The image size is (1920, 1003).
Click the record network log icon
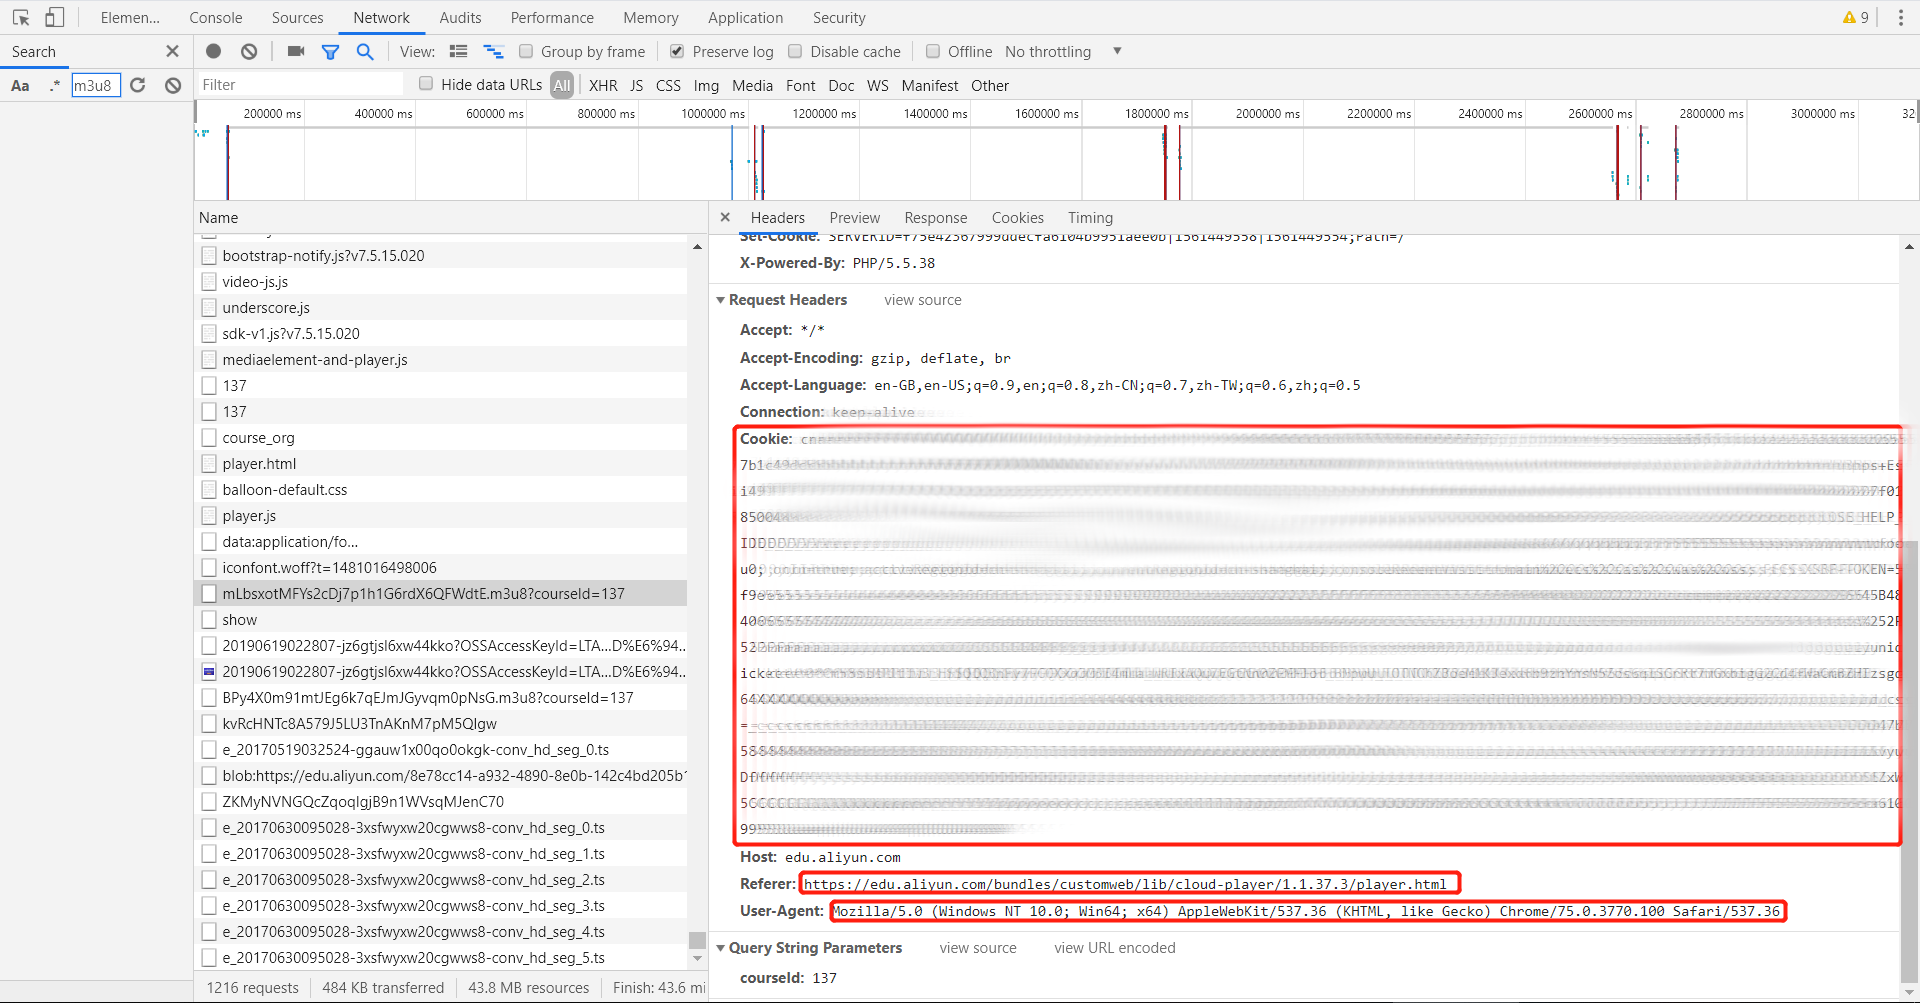(x=213, y=51)
